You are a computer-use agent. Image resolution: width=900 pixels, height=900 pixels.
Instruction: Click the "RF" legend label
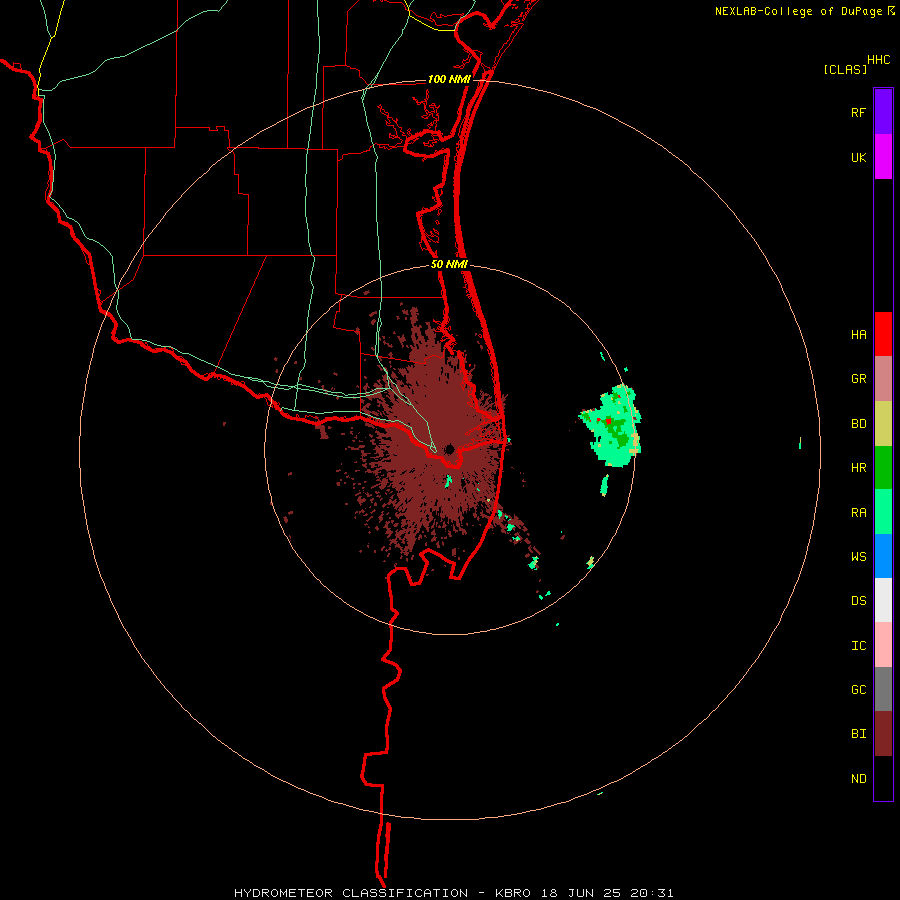858,113
